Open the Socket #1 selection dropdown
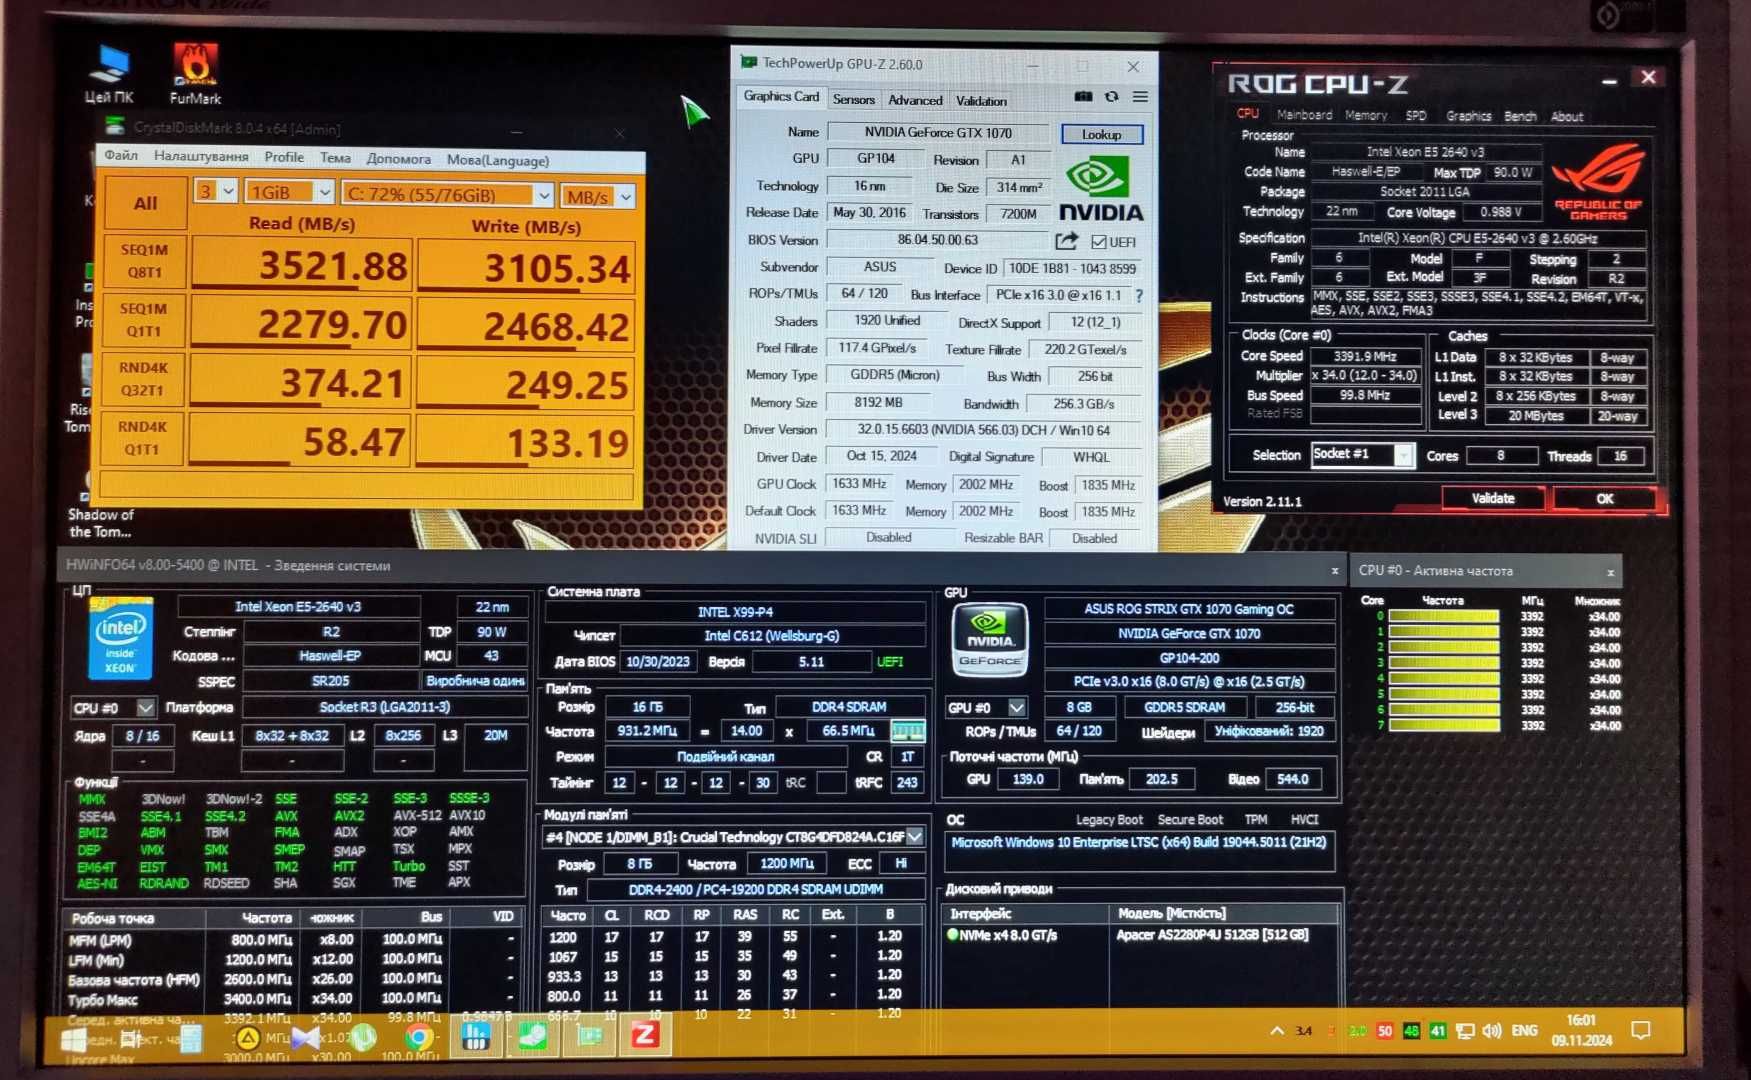The image size is (1751, 1080). [x=1361, y=455]
